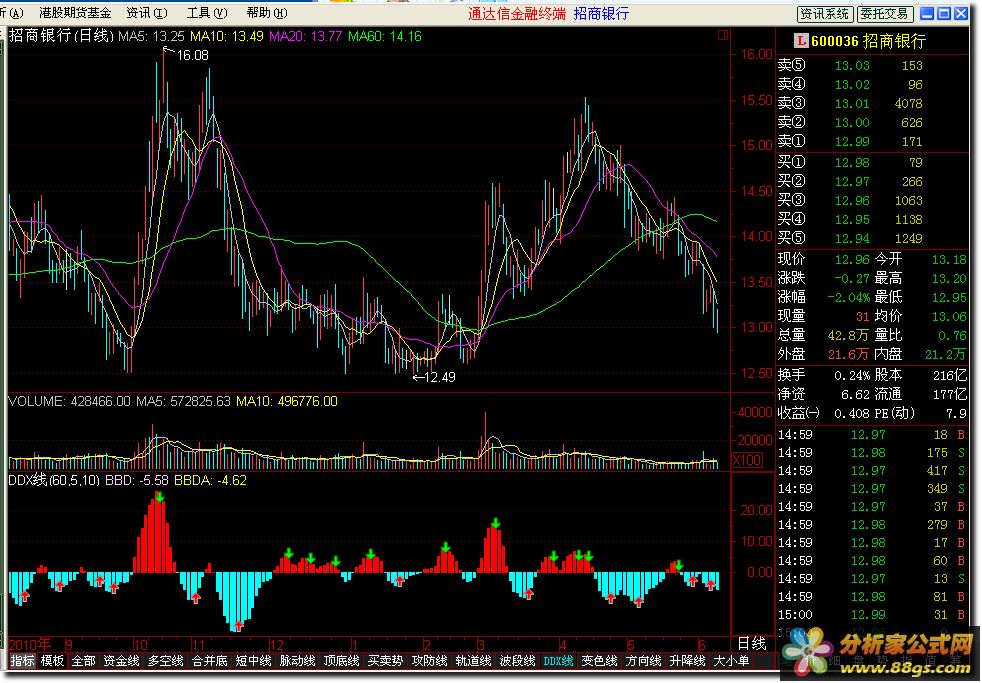This screenshot has height=683, width=982.
Task: Switch to the 资金线 indicator tab
Action: tap(121, 660)
